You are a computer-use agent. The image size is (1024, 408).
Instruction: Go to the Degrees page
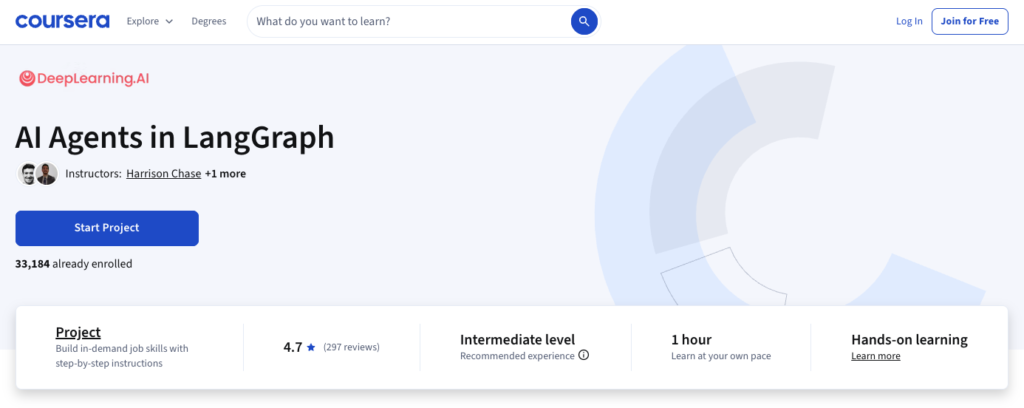point(209,21)
